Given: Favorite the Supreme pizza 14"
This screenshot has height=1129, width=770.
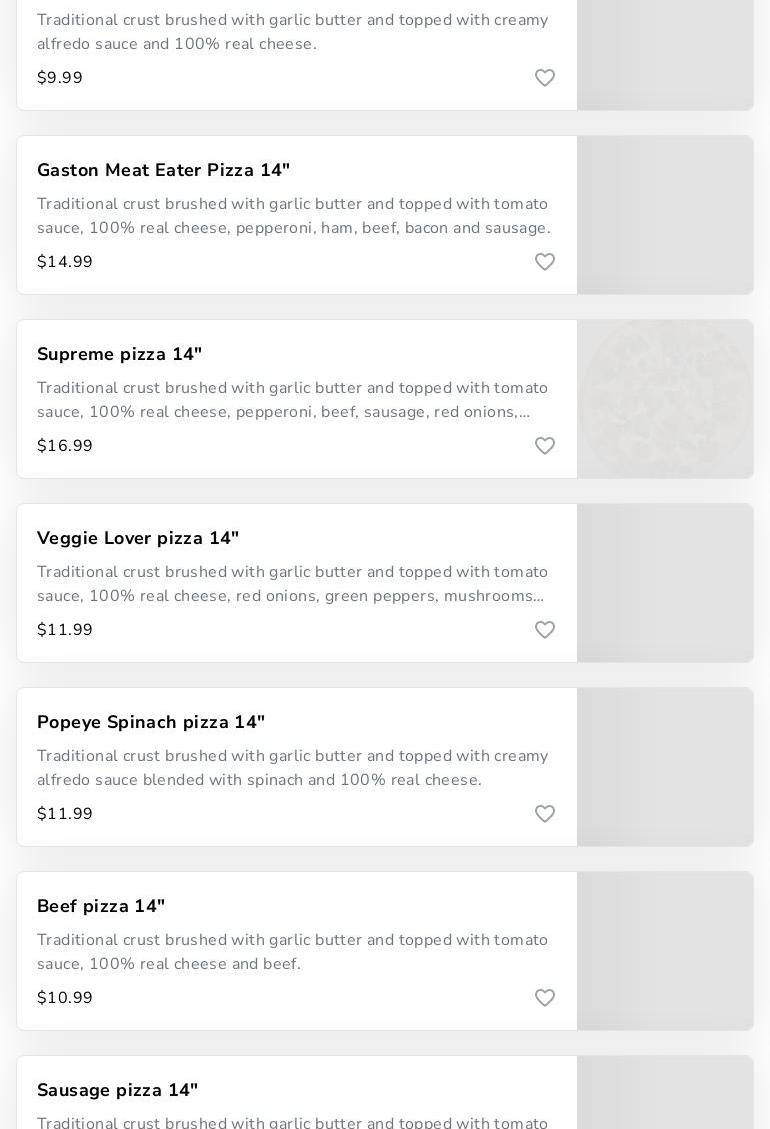Looking at the screenshot, I should click(545, 446).
